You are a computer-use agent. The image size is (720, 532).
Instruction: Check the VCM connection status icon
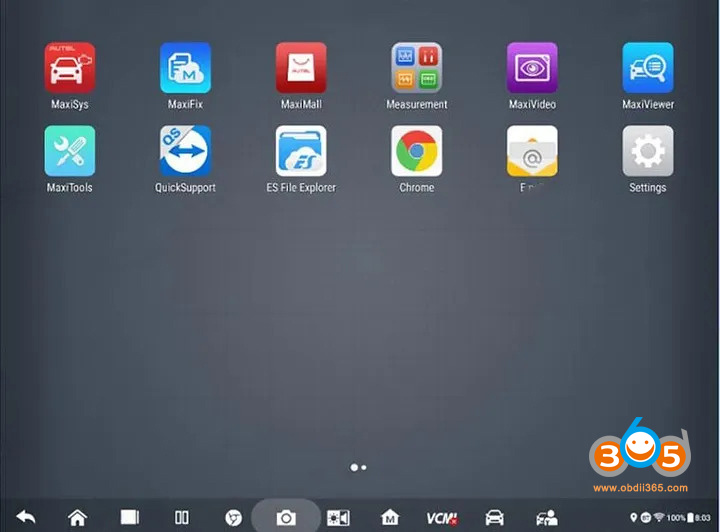point(442,518)
